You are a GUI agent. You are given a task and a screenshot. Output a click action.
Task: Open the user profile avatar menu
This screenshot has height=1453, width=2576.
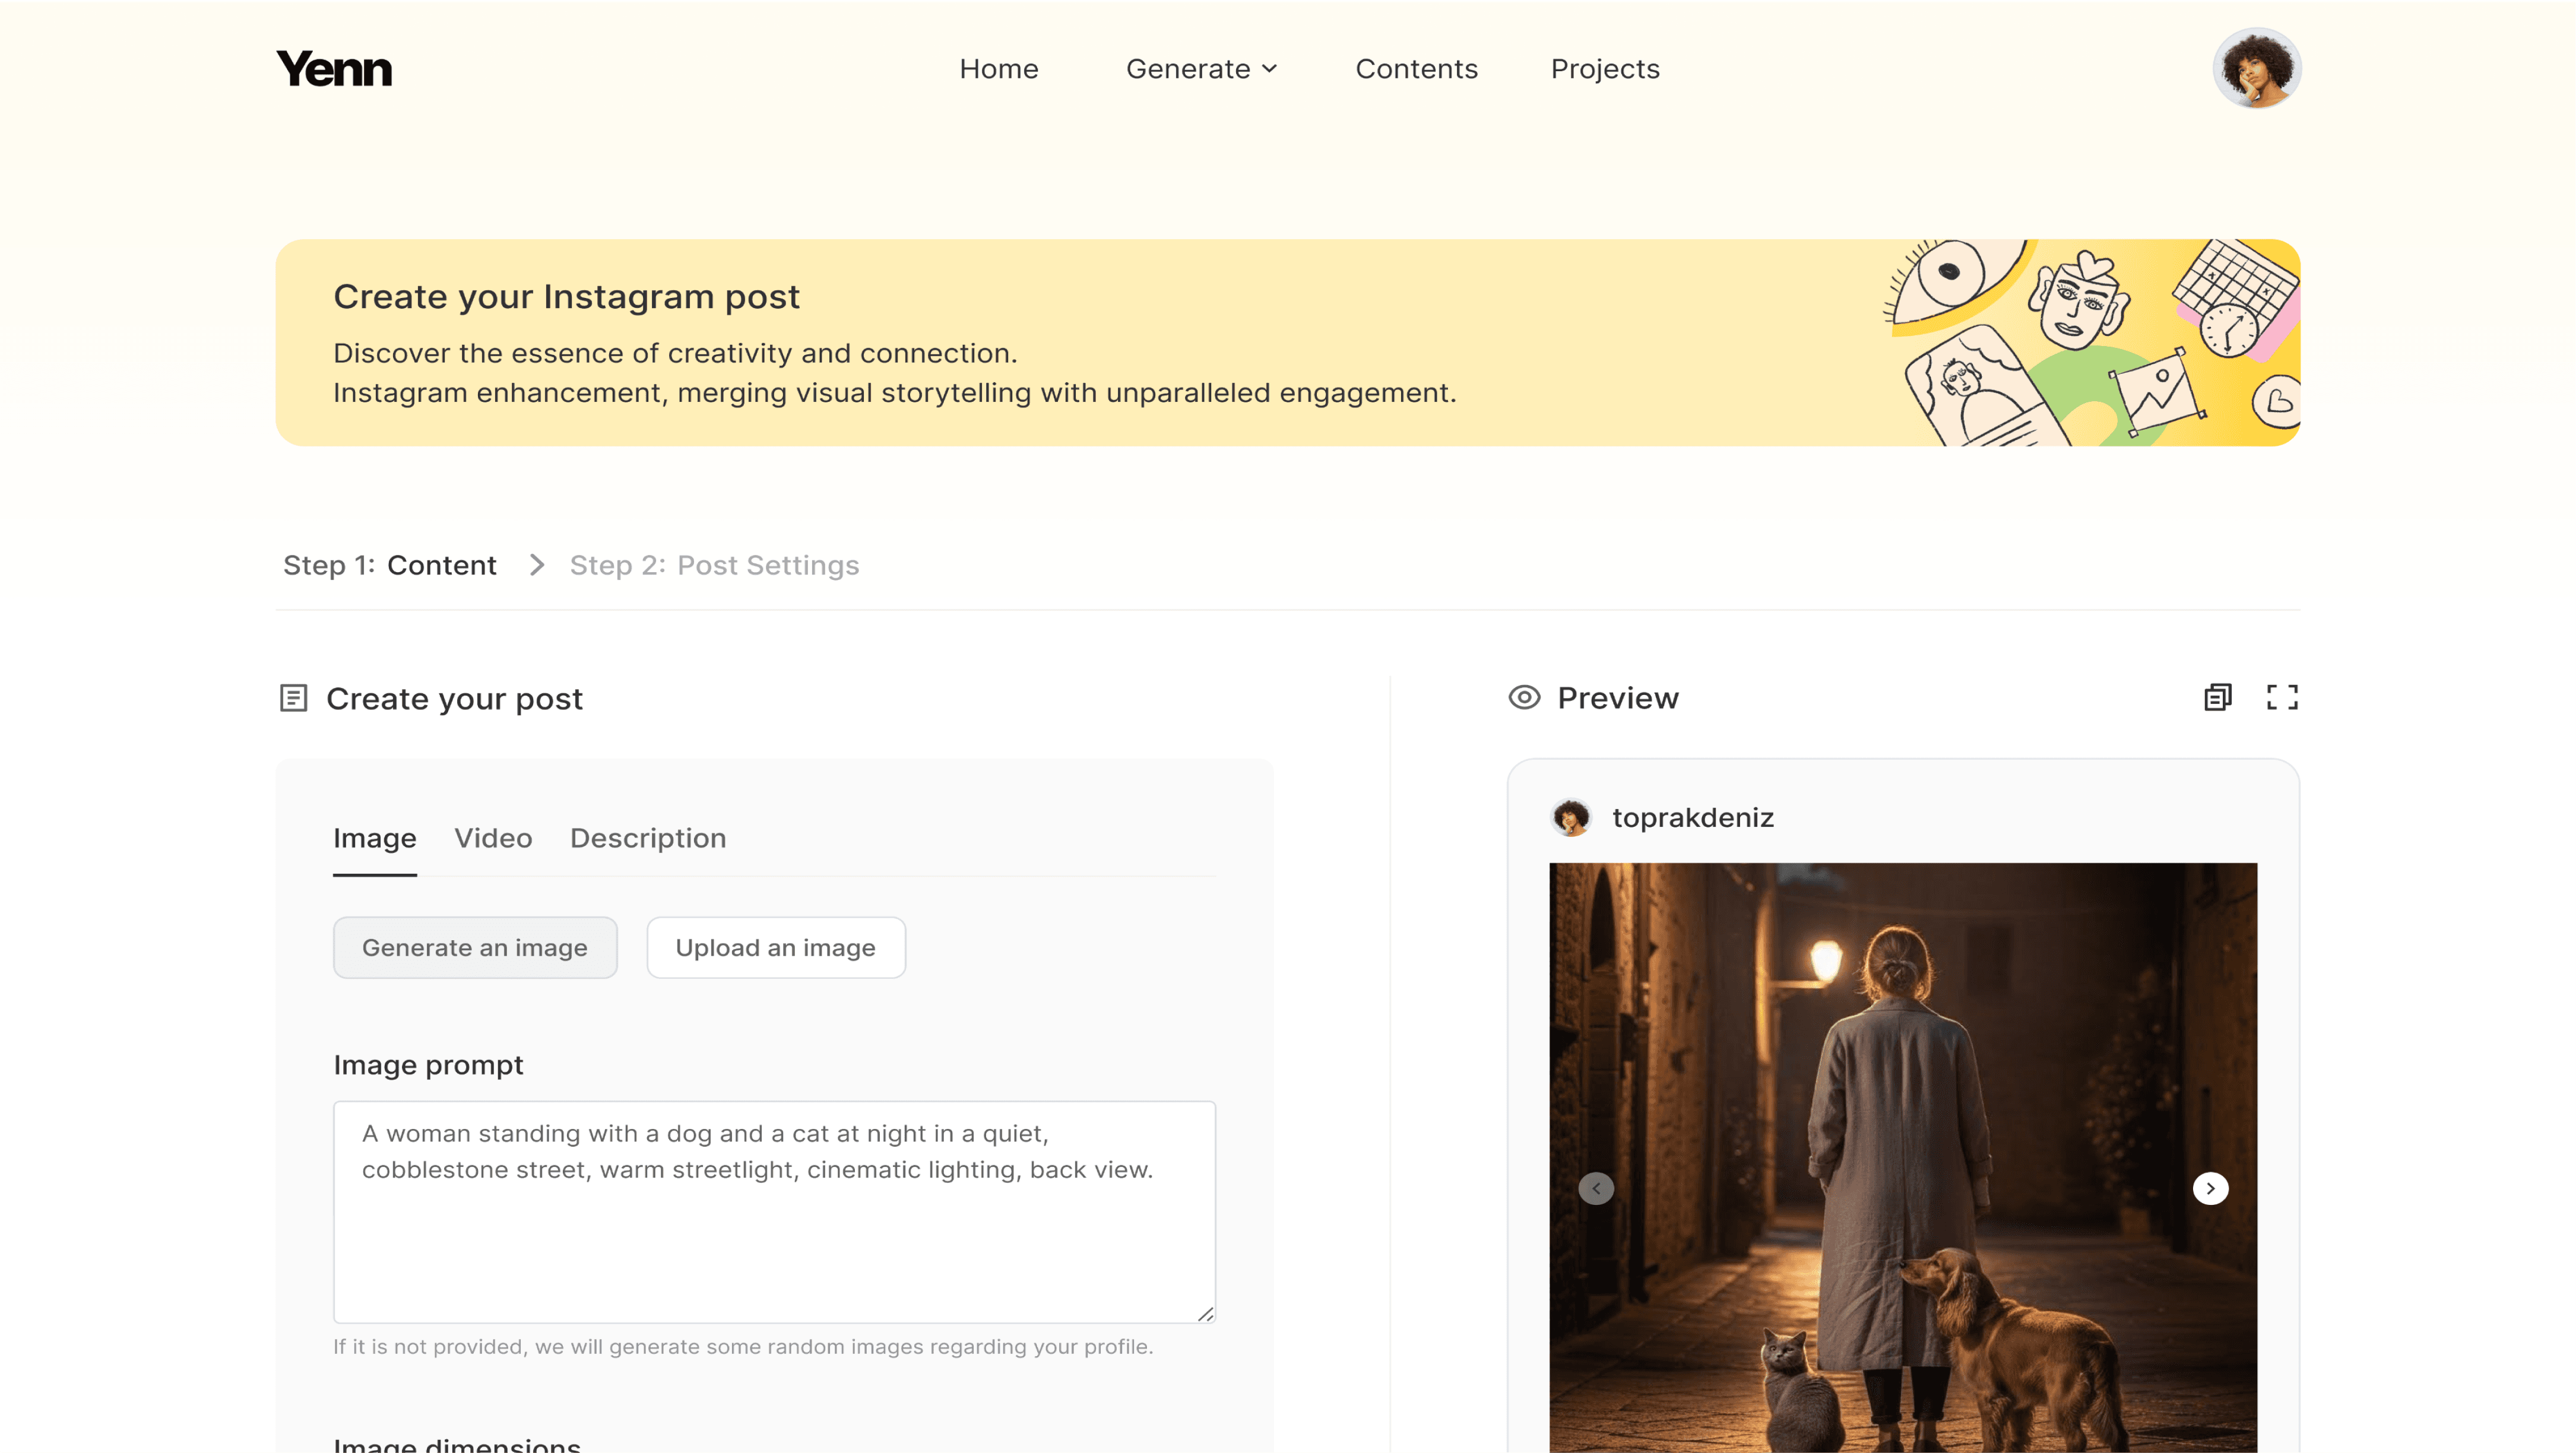pos(2256,69)
